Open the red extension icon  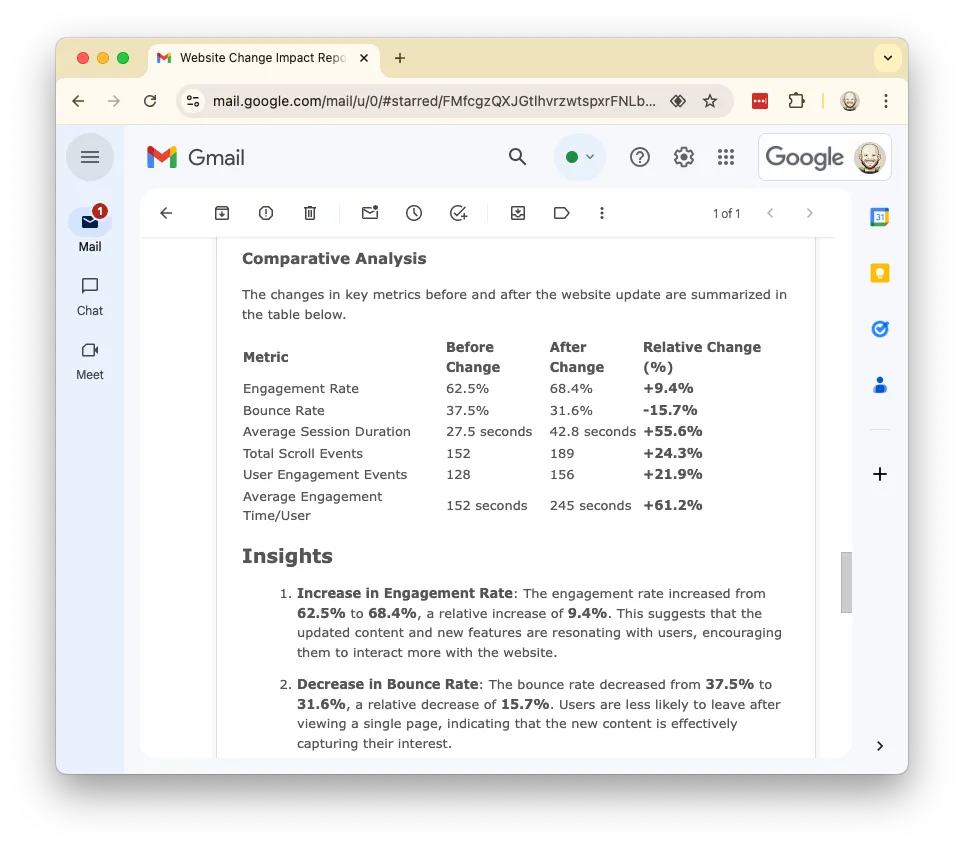[x=760, y=101]
